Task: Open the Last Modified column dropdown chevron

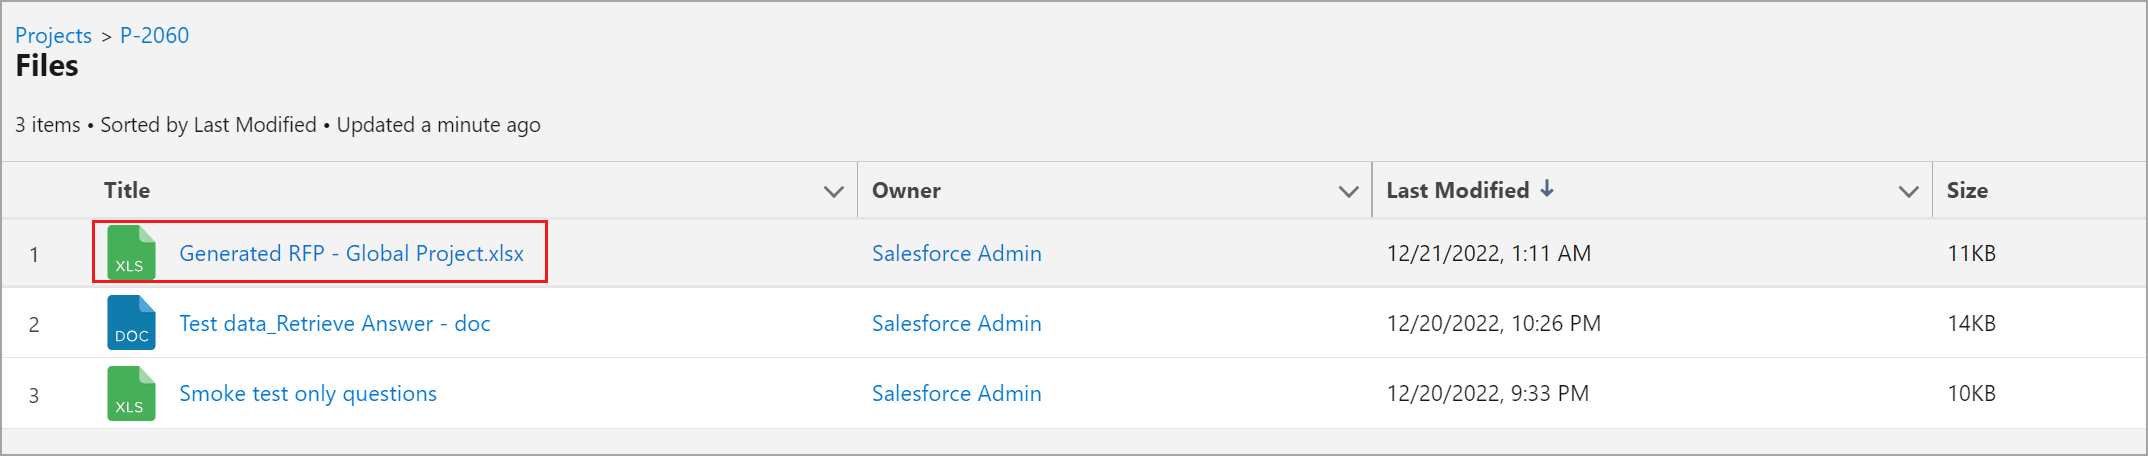Action: [1908, 191]
